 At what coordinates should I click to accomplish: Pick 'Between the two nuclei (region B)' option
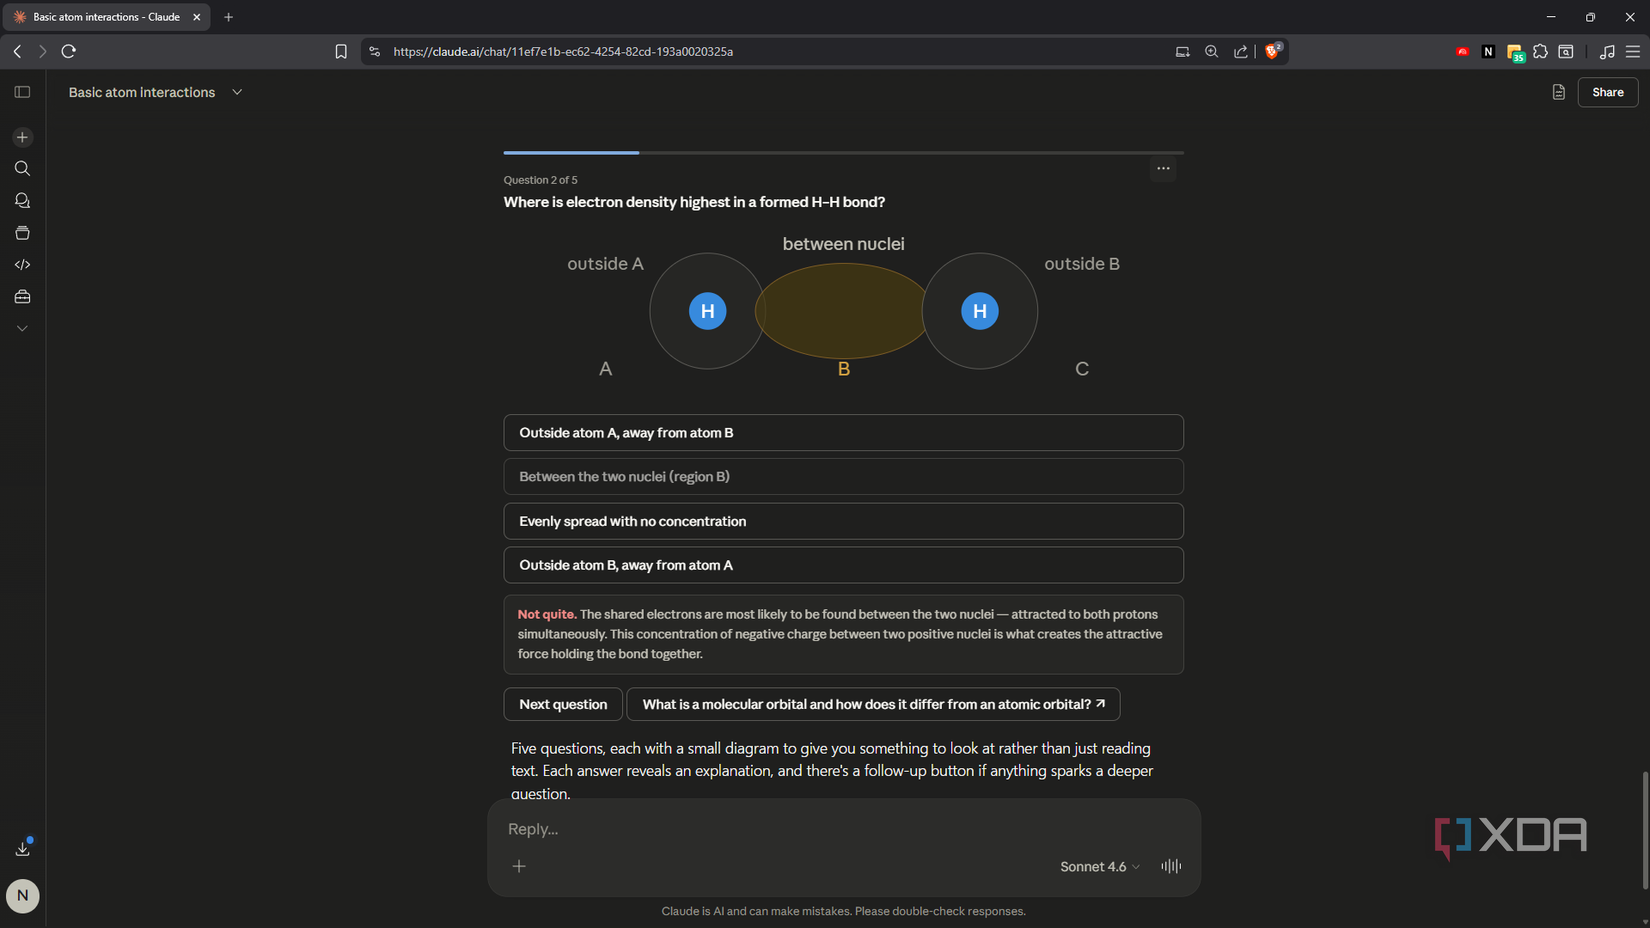843,477
